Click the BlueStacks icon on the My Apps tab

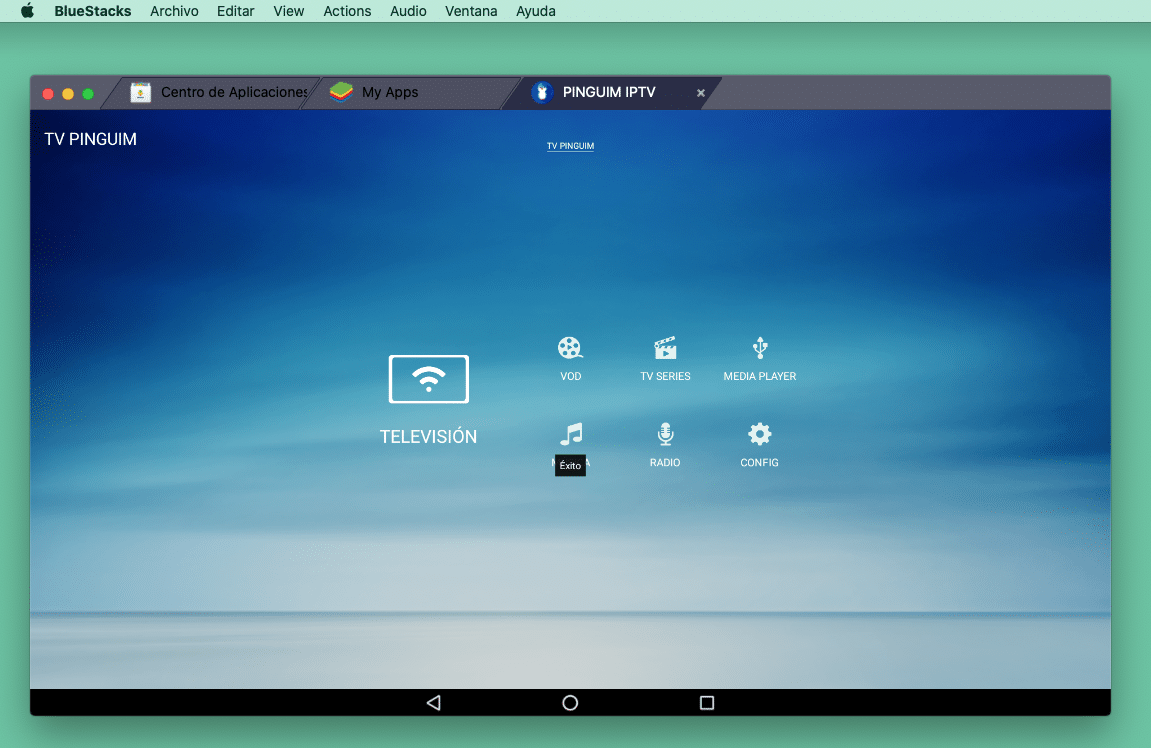pyautogui.click(x=341, y=91)
